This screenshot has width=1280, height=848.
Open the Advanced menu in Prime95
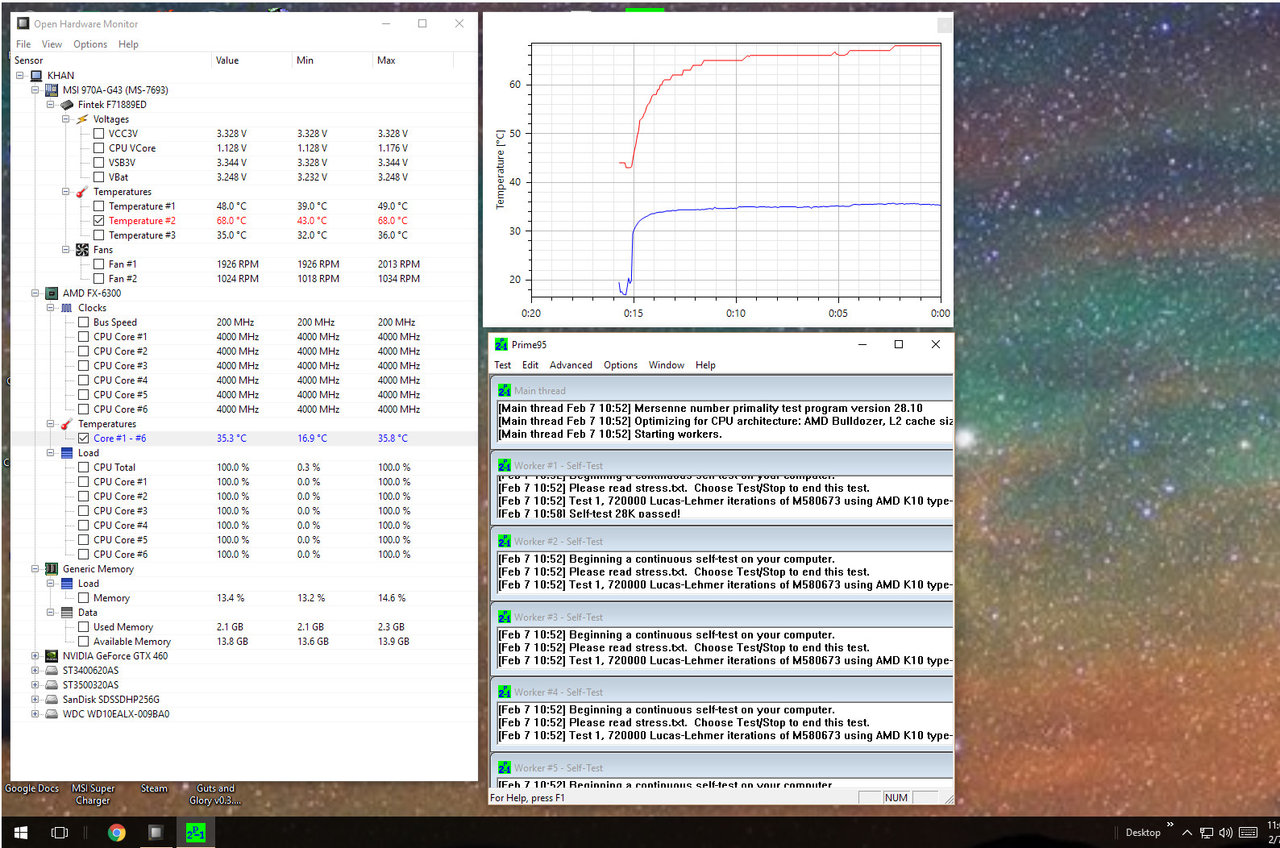tap(570, 365)
